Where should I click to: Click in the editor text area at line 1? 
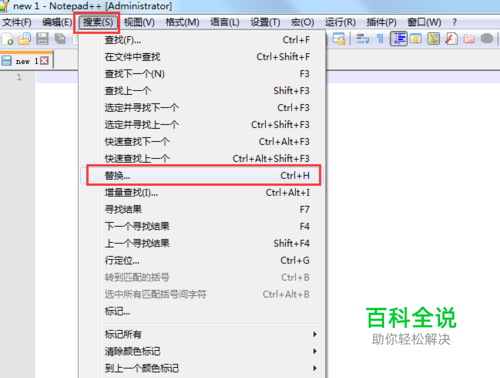pos(413,77)
